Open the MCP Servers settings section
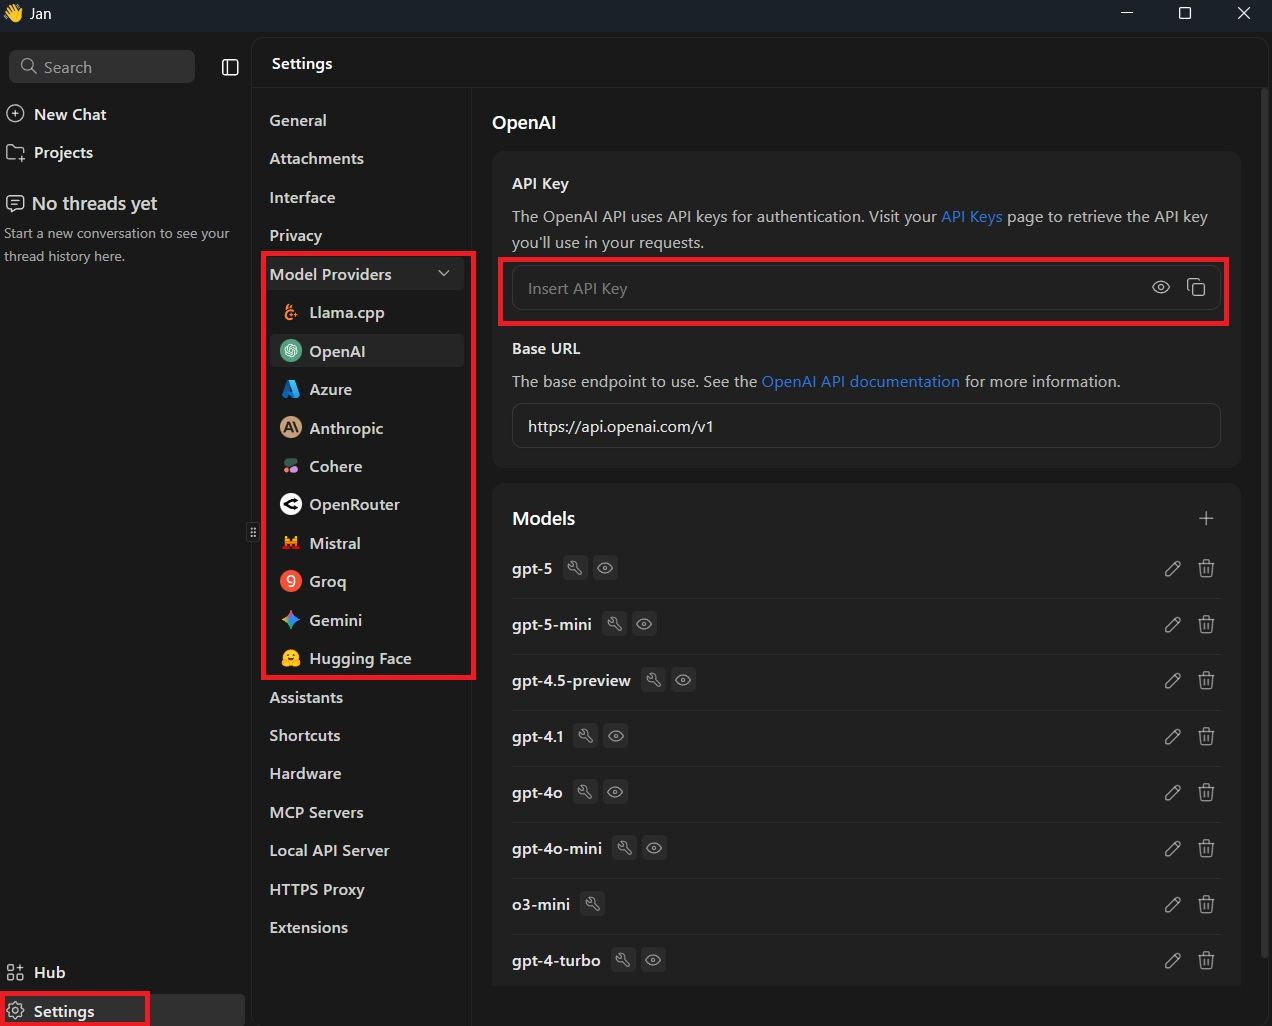 coord(316,812)
